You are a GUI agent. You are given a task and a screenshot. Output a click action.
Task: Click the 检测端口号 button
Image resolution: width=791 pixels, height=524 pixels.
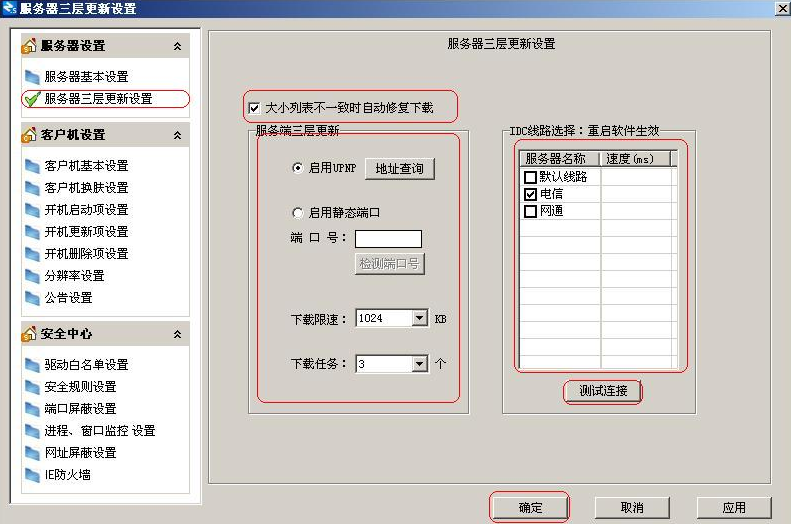click(x=389, y=264)
